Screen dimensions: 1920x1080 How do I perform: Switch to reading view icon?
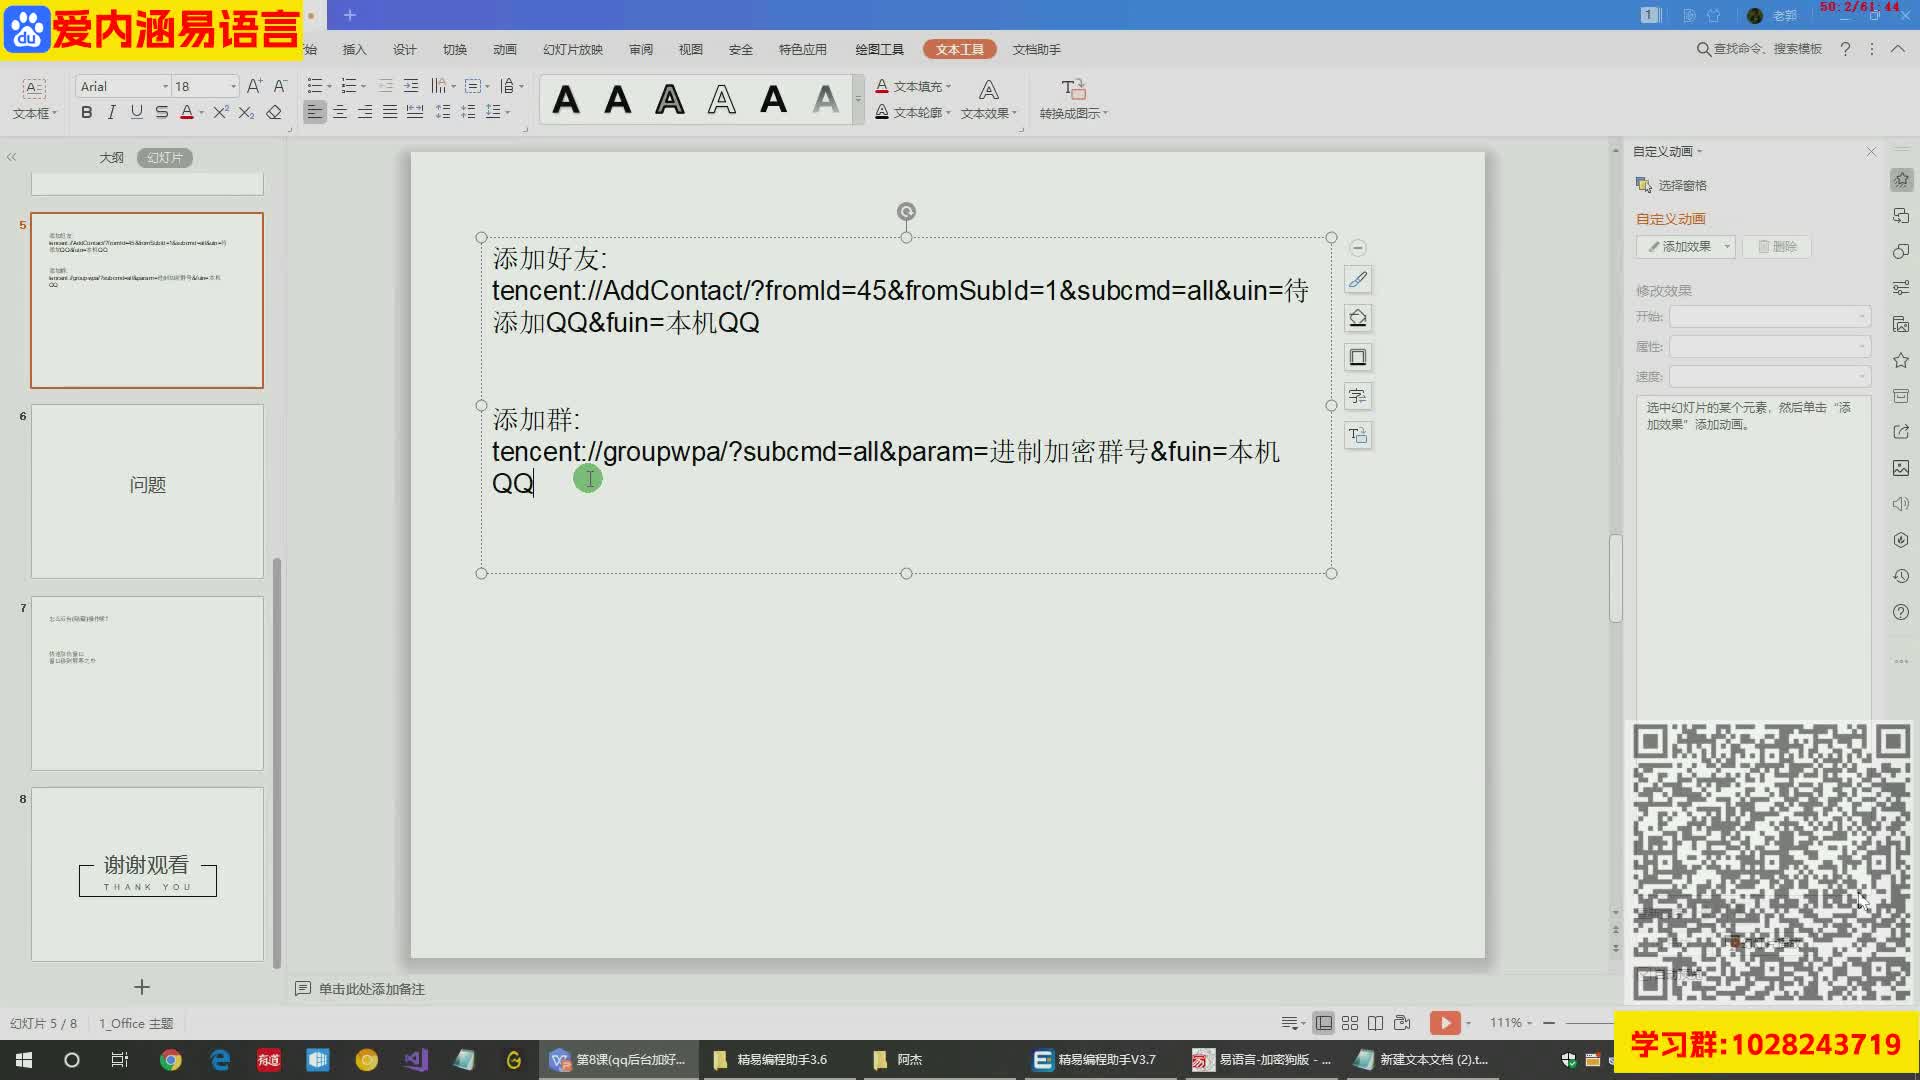[x=1376, y=1022]
